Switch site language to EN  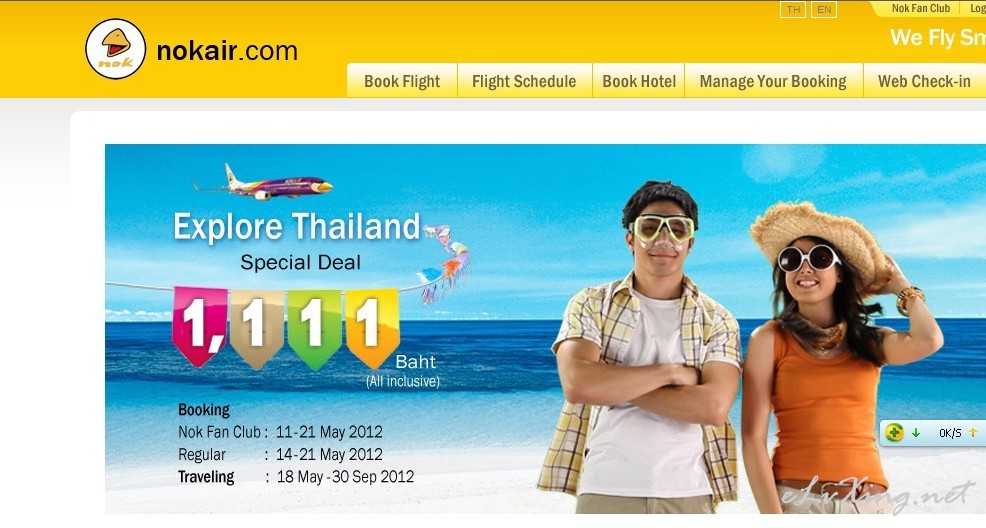[824, 9]
